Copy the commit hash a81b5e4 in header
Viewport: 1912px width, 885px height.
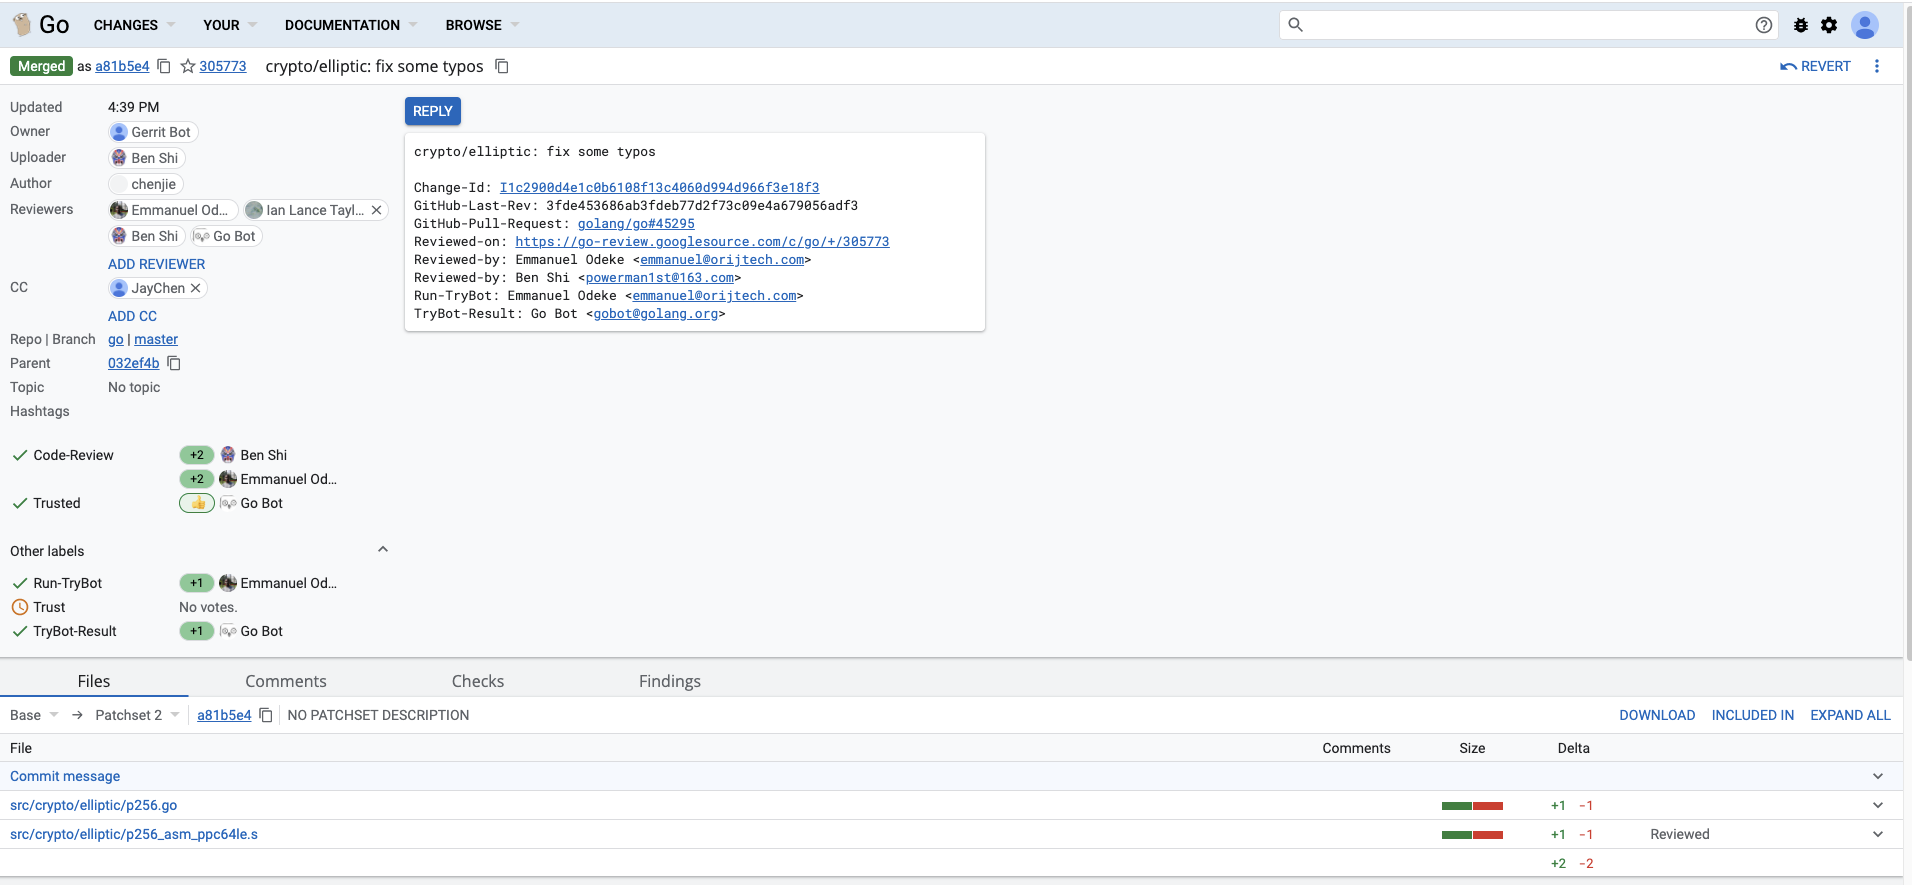pyautogui.click(x=164, y=66)
